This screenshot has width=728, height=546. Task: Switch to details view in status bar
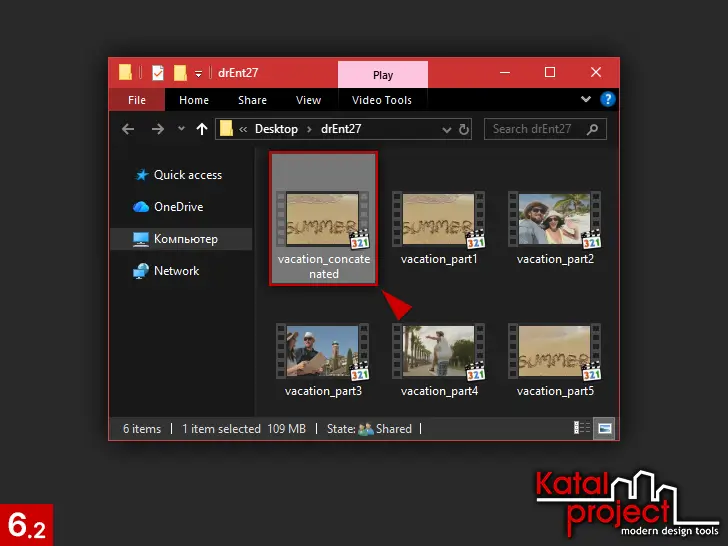point(582,428)
